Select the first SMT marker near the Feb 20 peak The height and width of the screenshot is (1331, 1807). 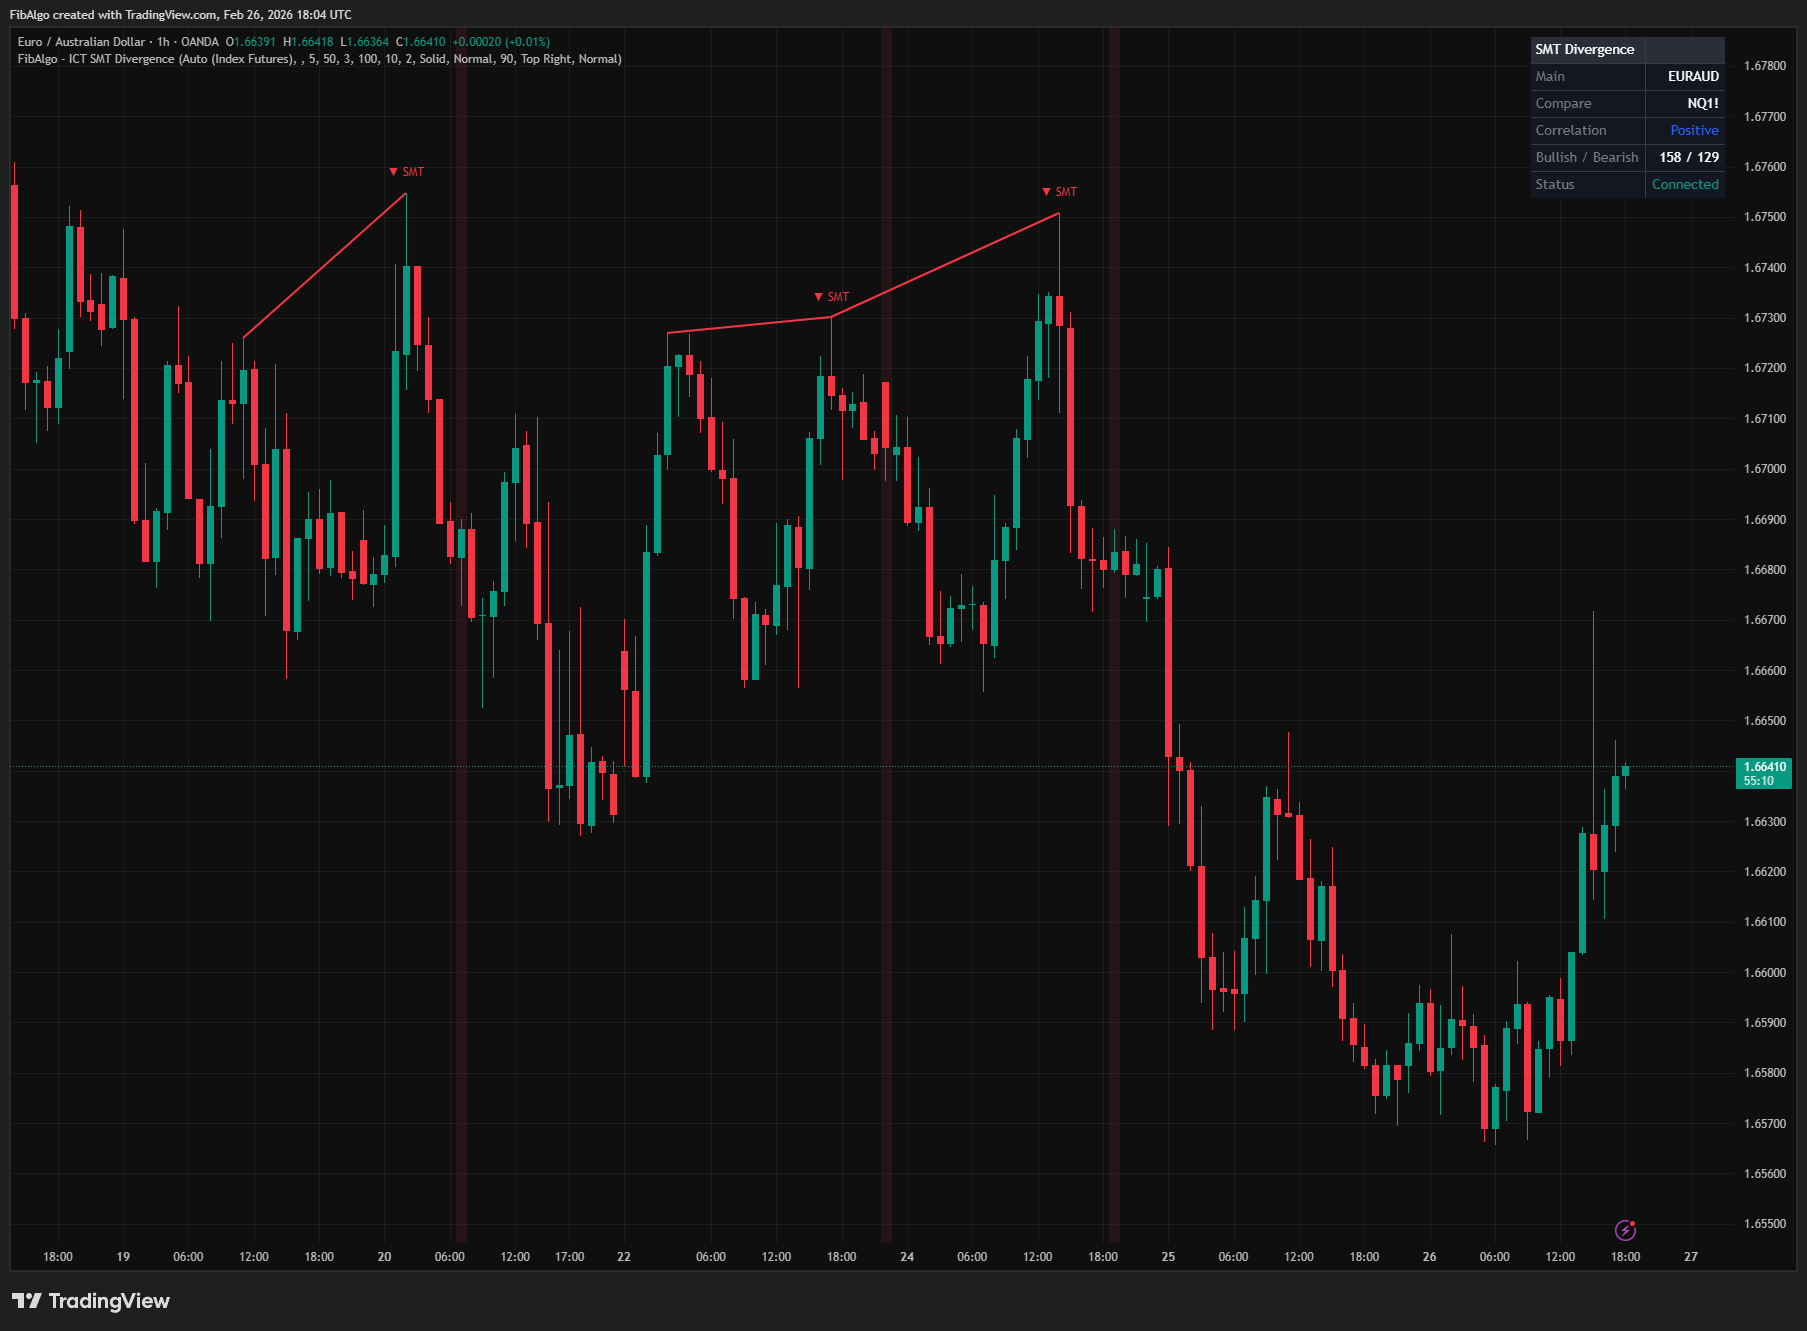pos(405,171)
